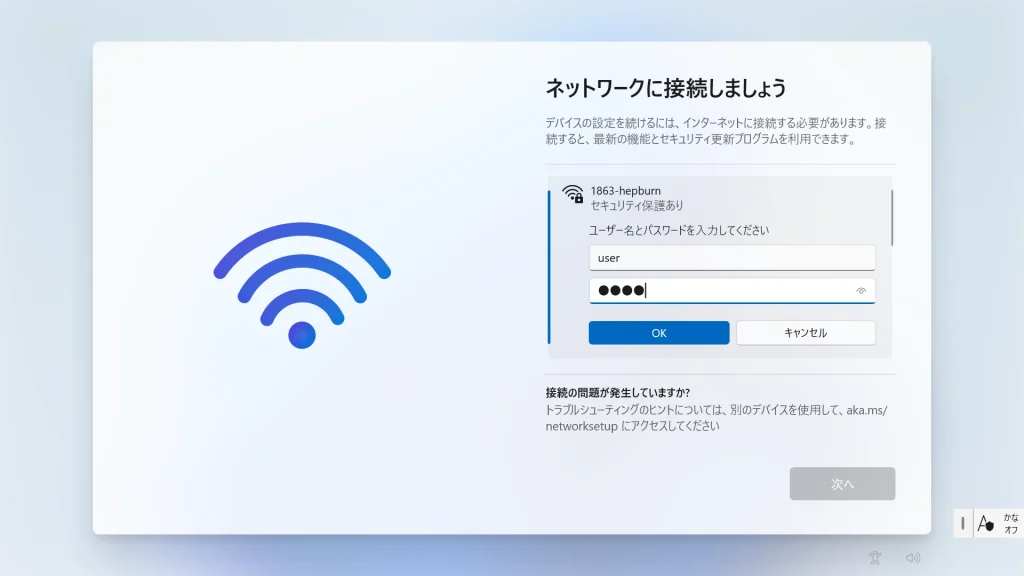
Task: Click the セキュリティ保護あり status text
Action: pos(637,206)
